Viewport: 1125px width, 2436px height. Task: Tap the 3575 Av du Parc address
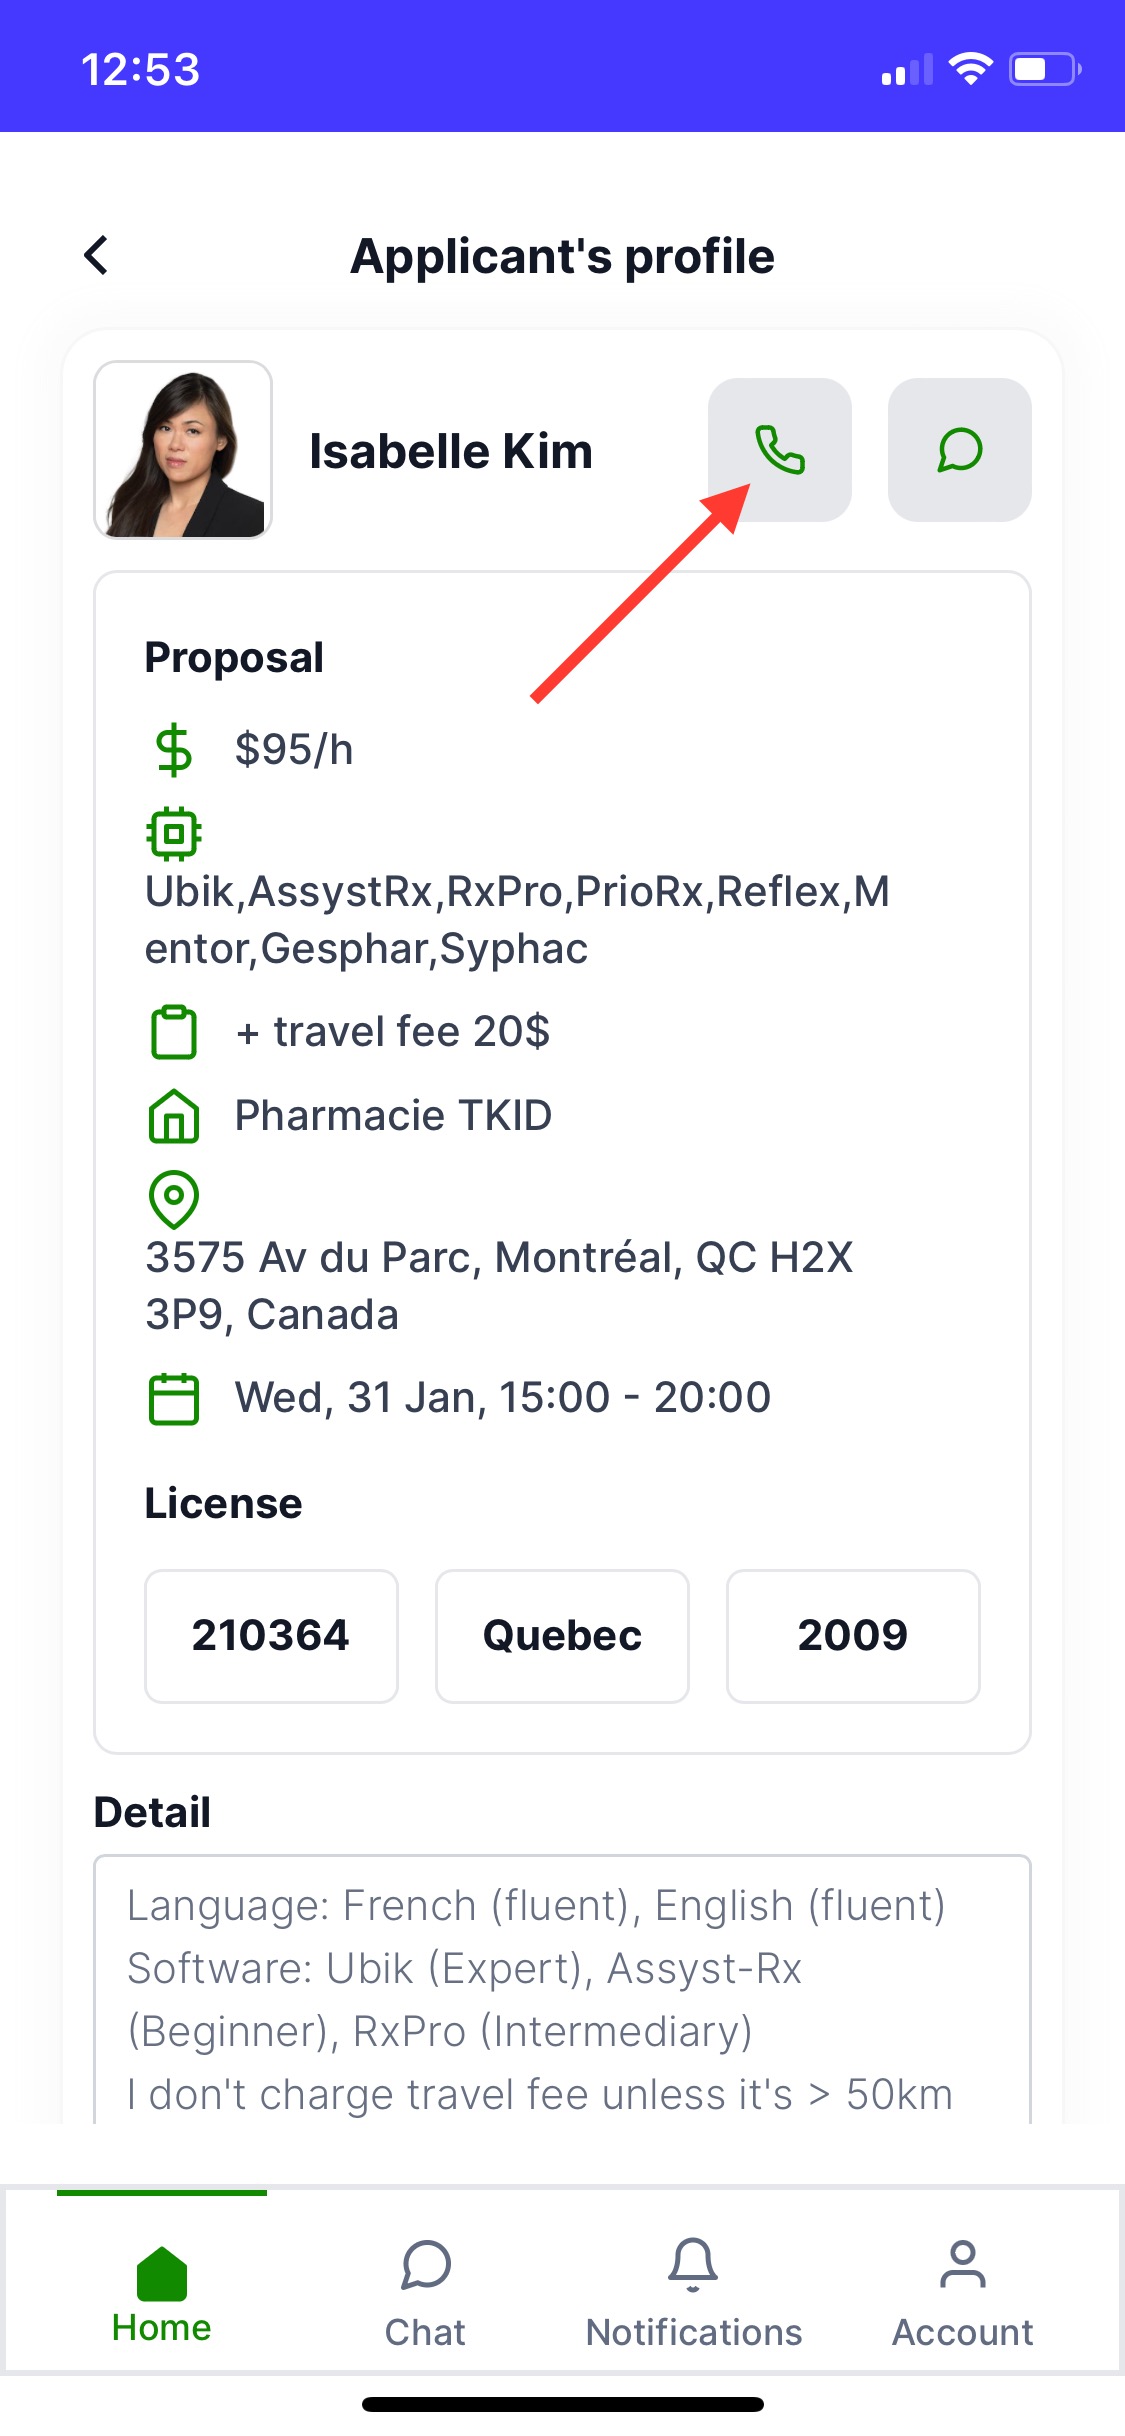coord(500,1285)
